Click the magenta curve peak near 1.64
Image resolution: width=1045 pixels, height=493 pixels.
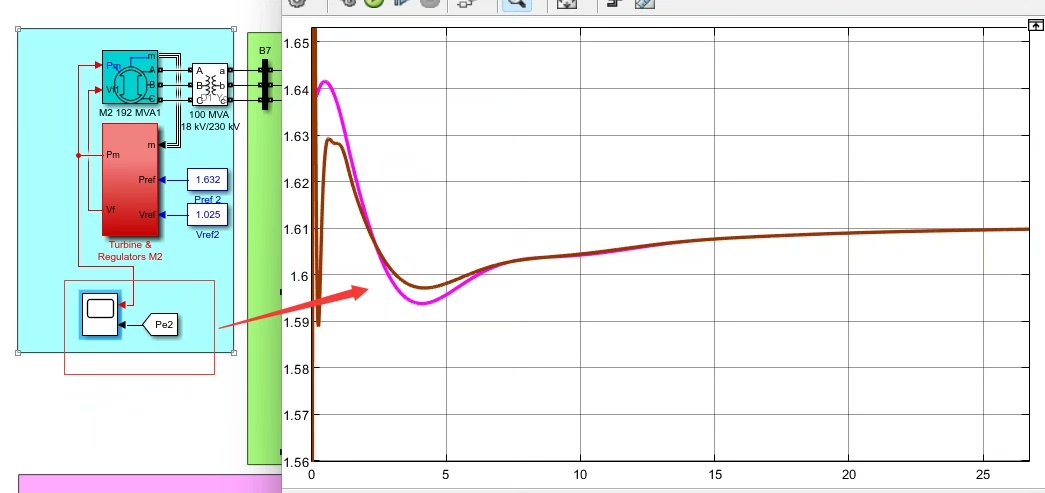[325, 82]
